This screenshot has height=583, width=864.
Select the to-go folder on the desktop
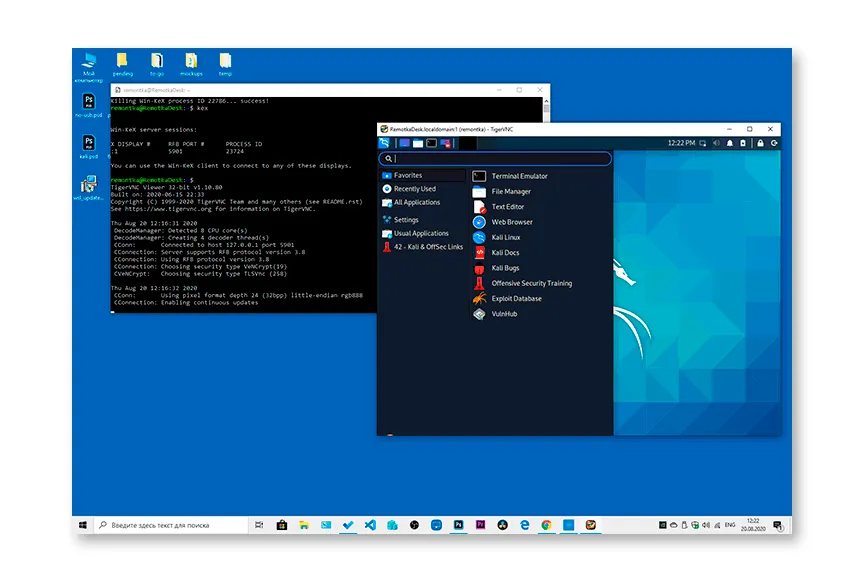click(157, 64)
